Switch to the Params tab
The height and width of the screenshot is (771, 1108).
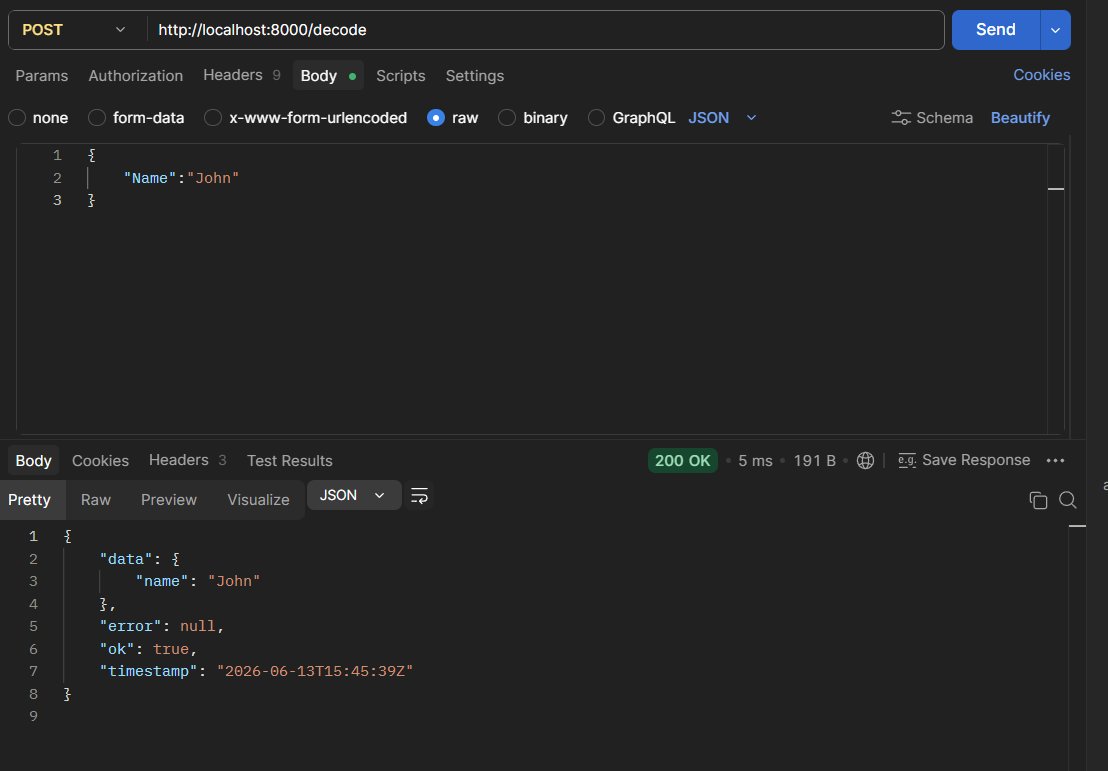pos(42,76)
